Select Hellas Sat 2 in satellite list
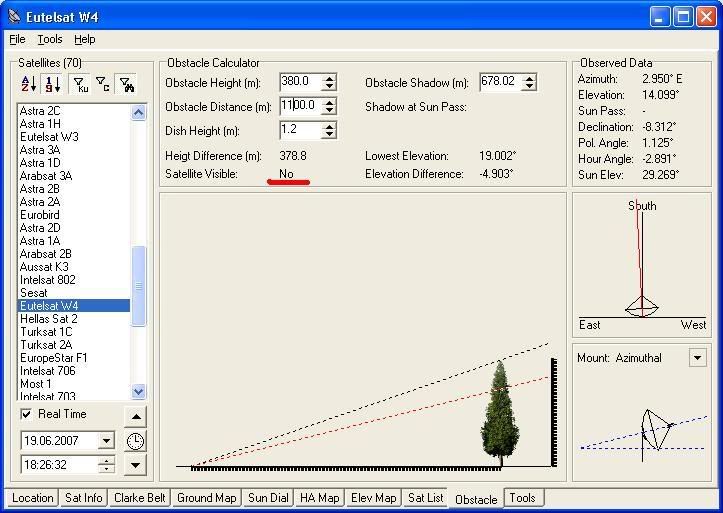This screenshot has height=513, width=723. pyautogui.click(x=74, y=319)
